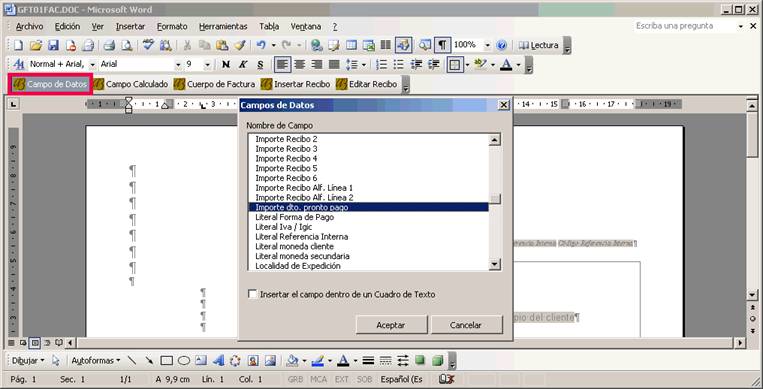Insert WordArt from the Drawing toolbar
This screenshot has width=763, height=389.
pyautogui.click(x=218, y=361)
